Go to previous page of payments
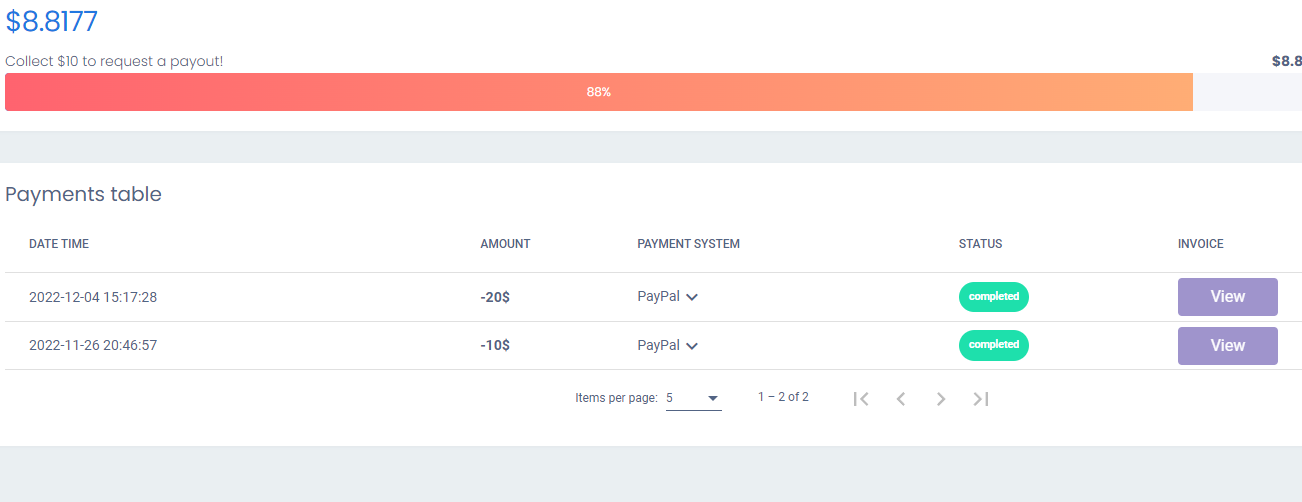1302x502 pixels. pos(901,398)
